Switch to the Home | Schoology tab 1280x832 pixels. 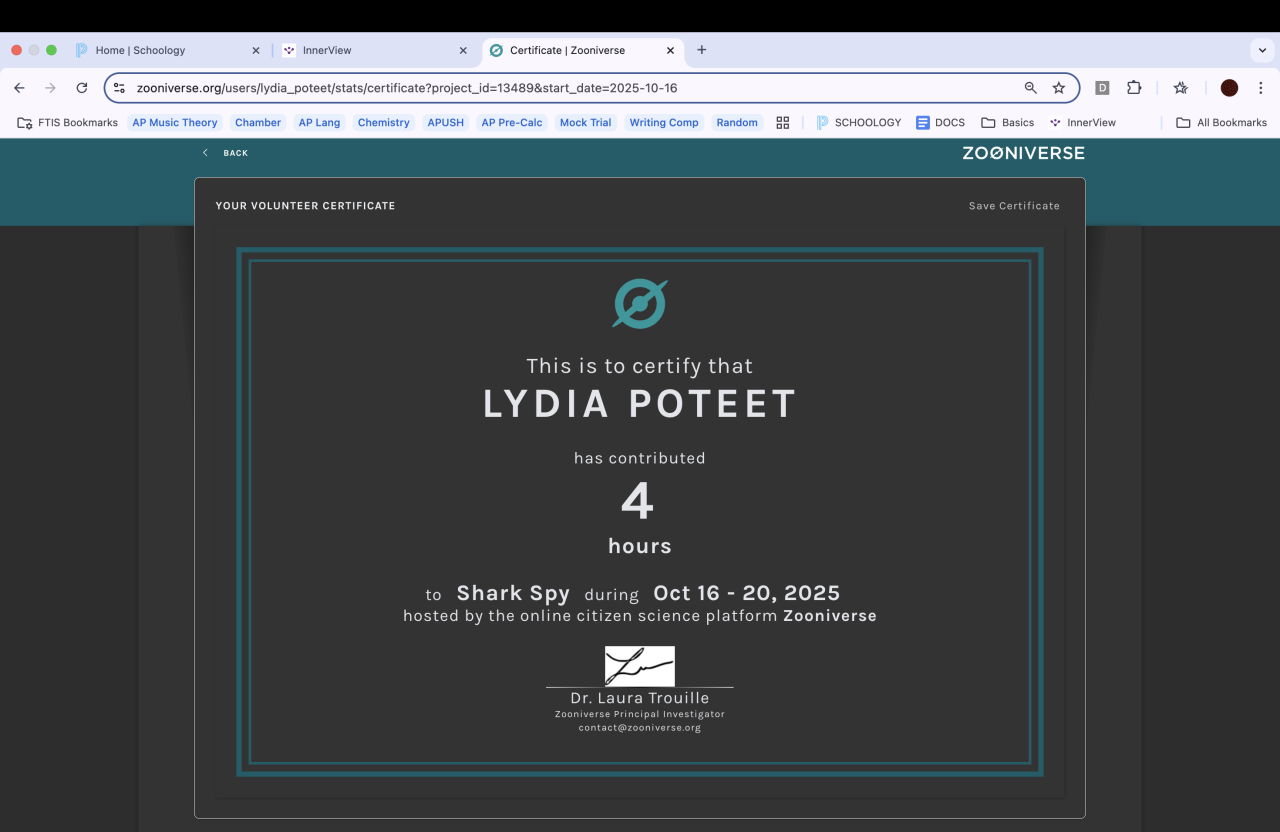[x=168, y=50]
